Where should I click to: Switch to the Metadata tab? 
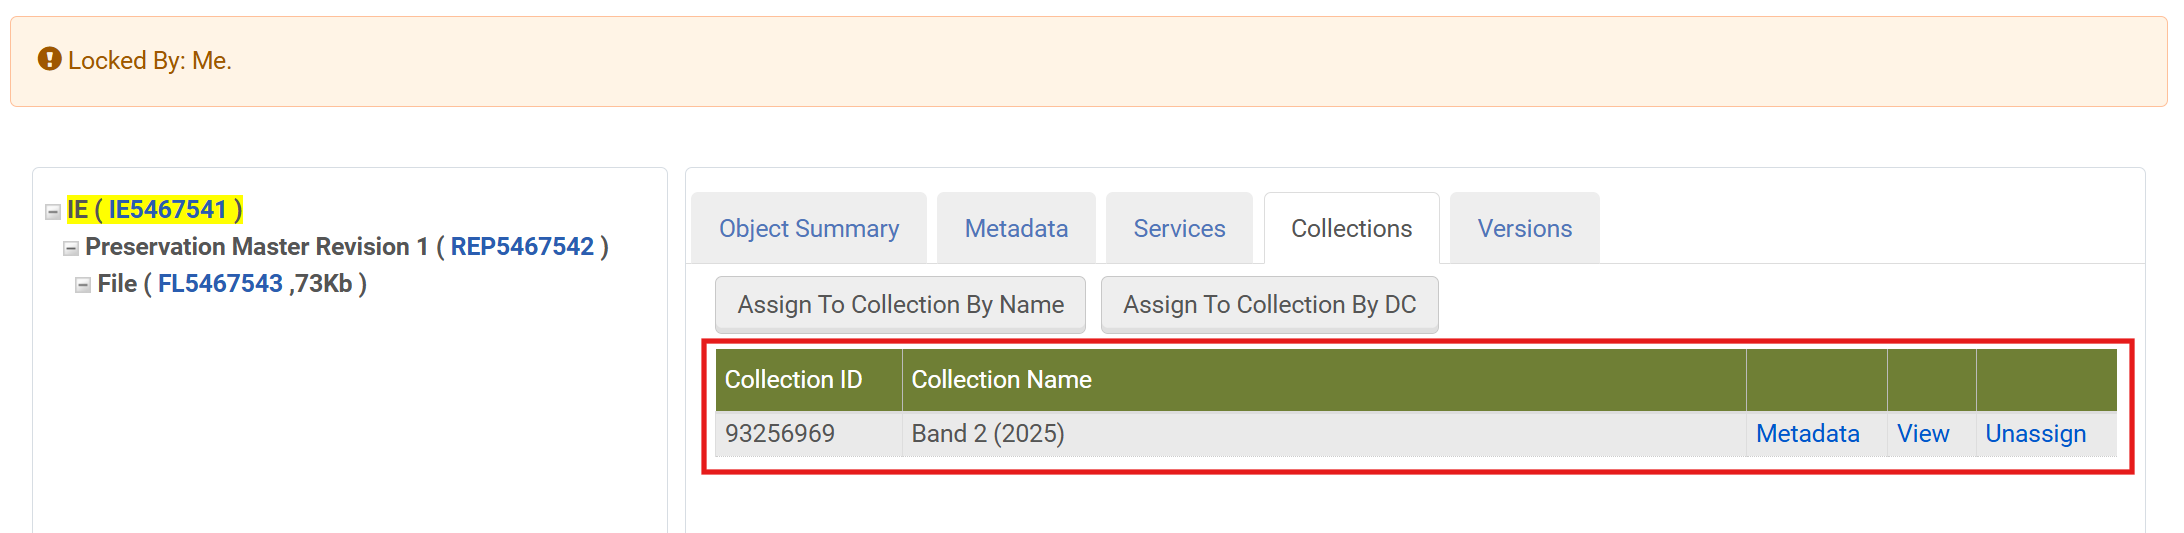(x=1016, y=229)
